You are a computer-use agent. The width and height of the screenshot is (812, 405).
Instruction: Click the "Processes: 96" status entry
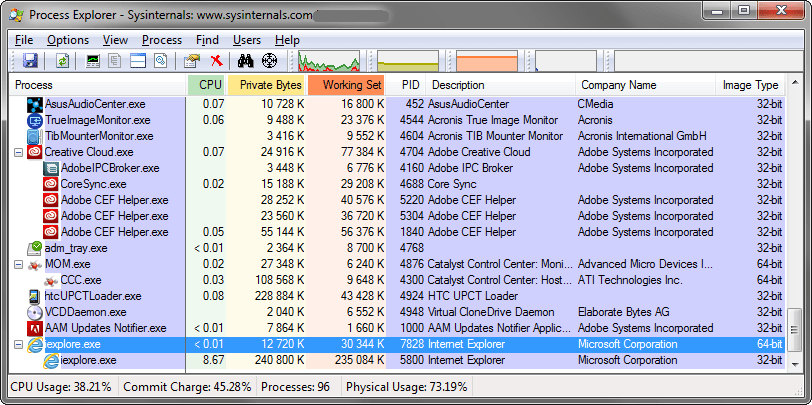[296, 387]
